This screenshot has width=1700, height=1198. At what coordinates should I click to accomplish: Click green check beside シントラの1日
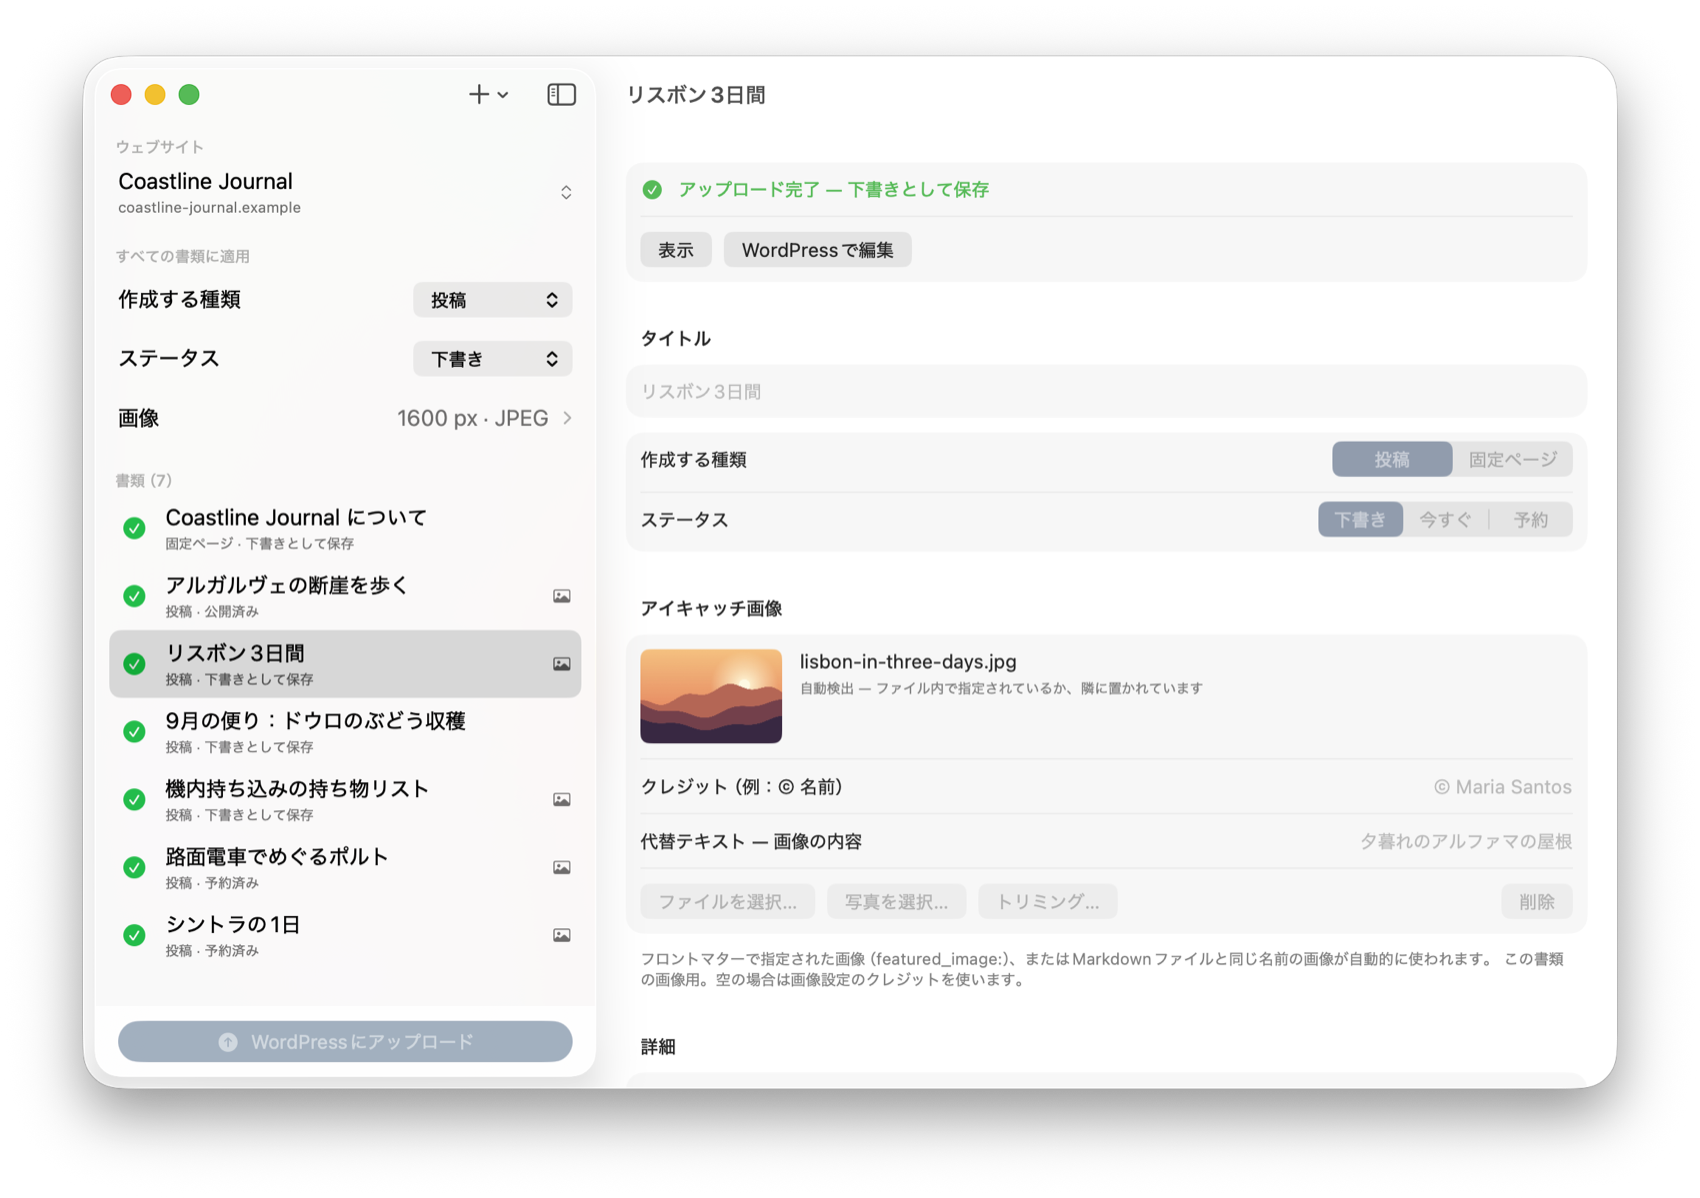click(134, 935)
